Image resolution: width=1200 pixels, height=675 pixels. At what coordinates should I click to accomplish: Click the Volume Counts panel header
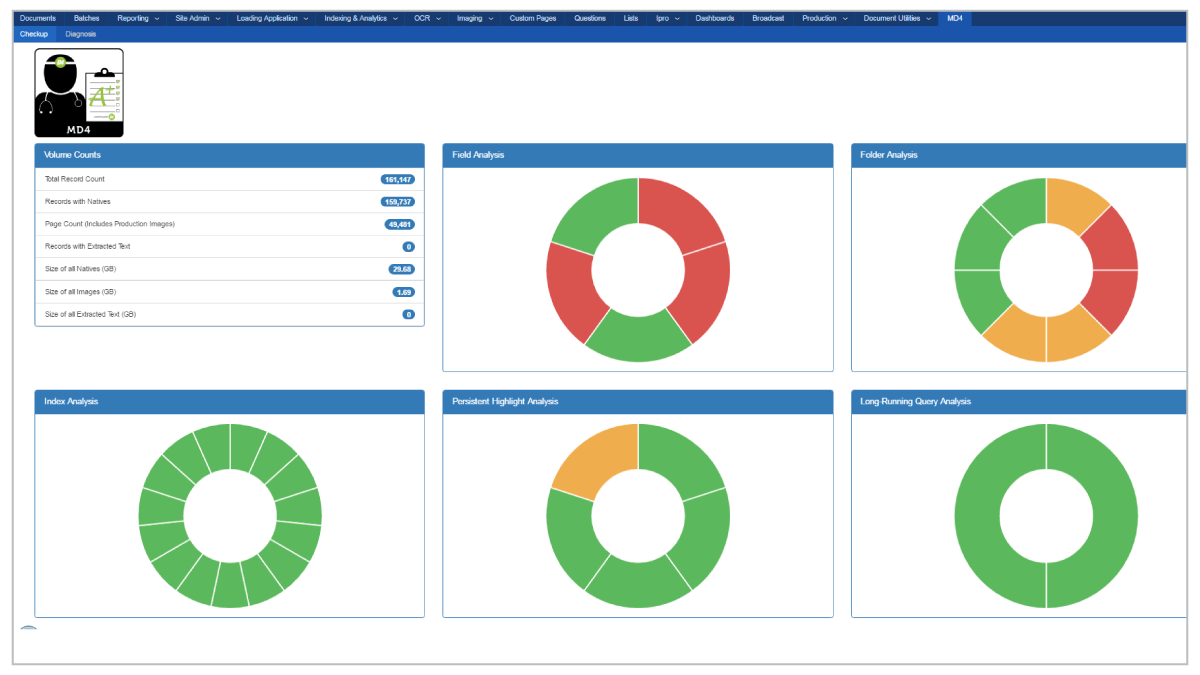point(229,155)
